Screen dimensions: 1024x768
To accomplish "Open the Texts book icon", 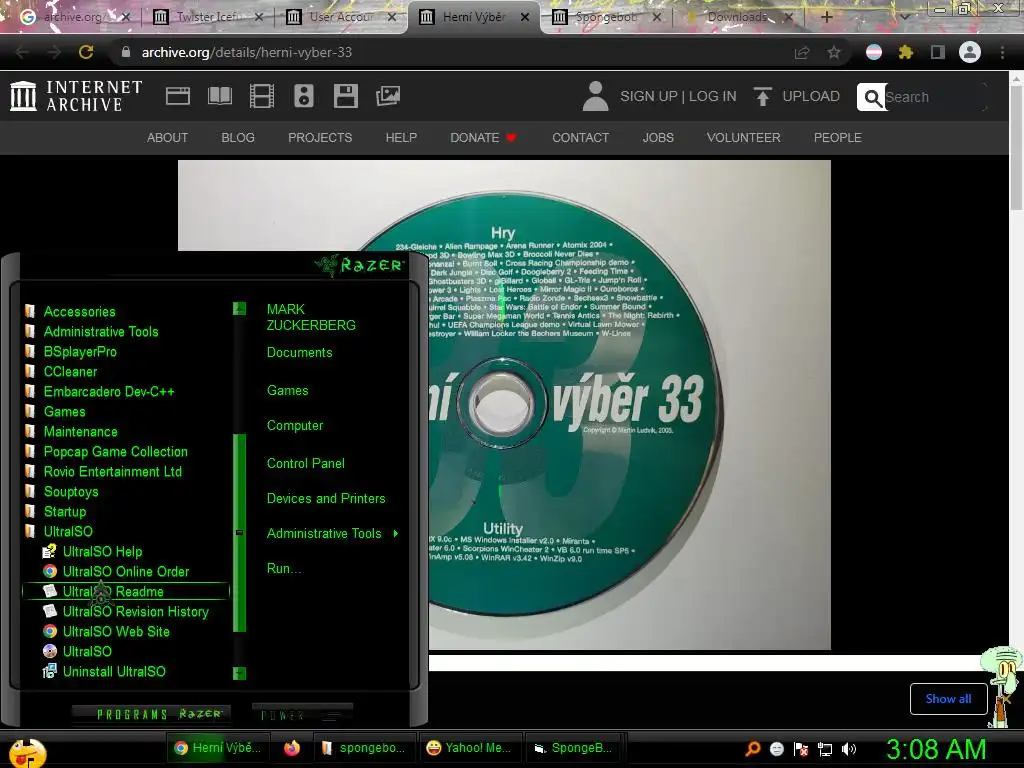I will point(219,96).
